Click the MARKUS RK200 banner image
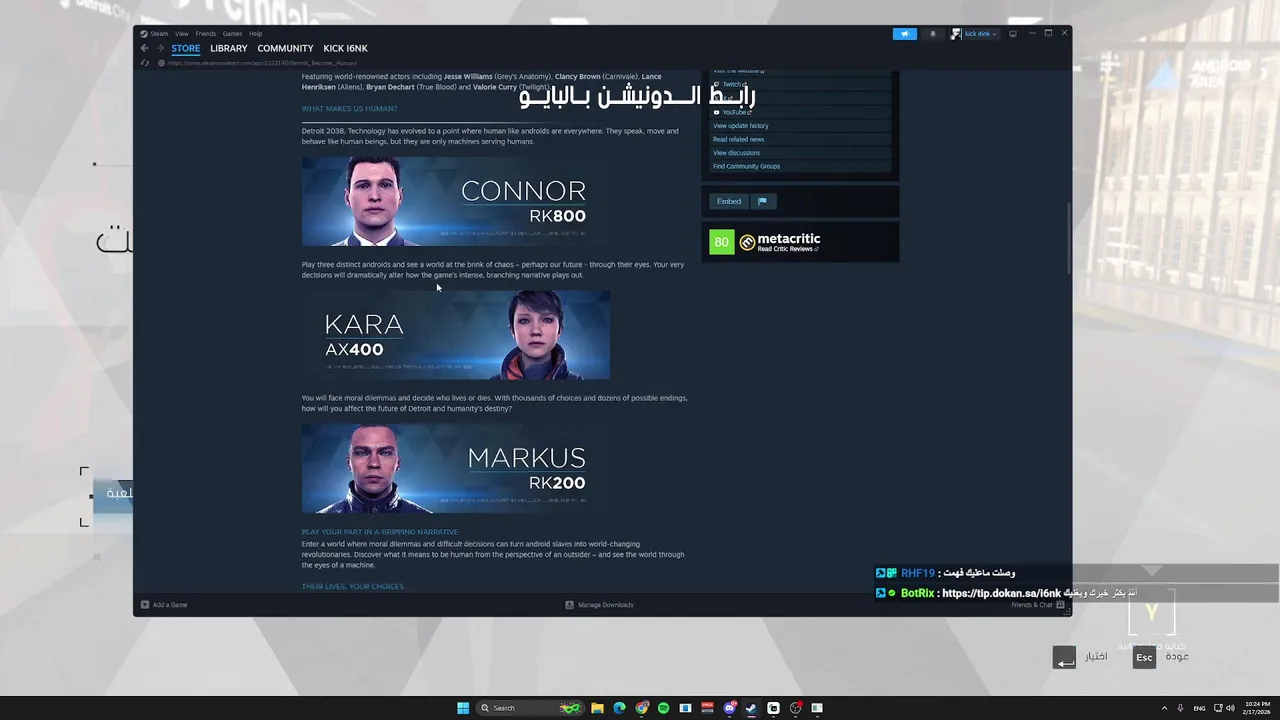This screenshot has height=720, width=1280. point(455,468)
